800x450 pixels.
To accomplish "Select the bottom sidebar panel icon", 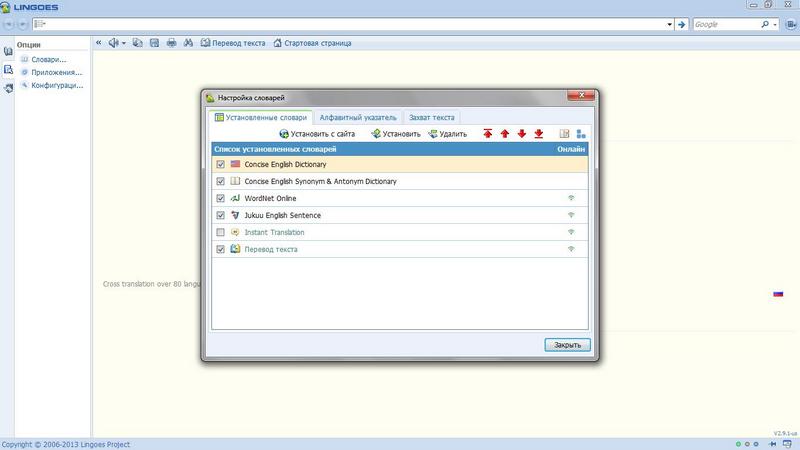I will click(8, 88).
